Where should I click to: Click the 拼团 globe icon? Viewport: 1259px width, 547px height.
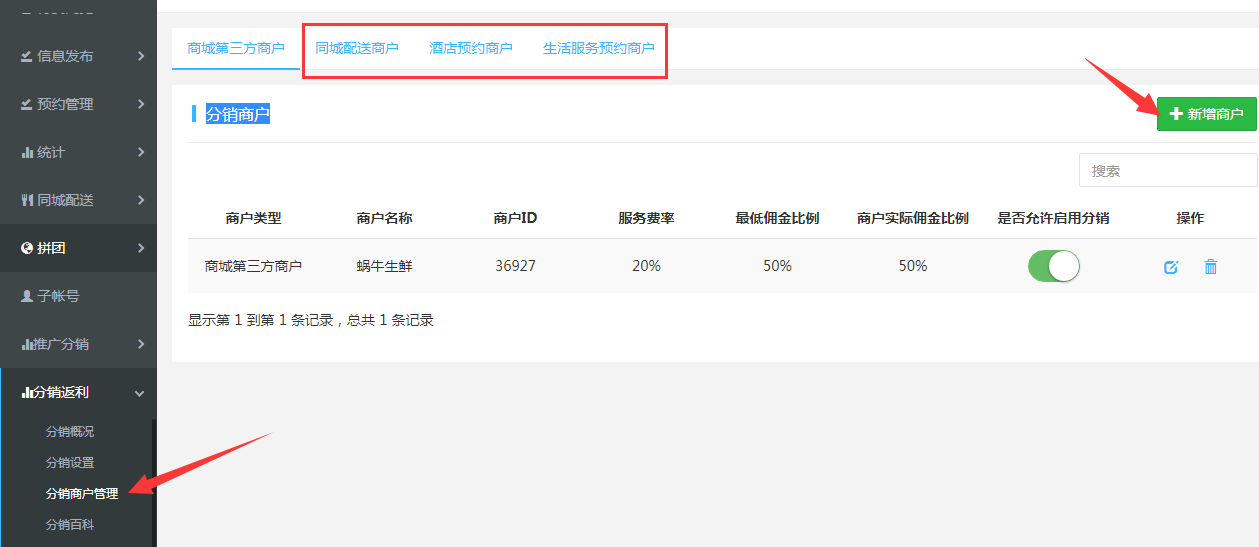[27, 248]
